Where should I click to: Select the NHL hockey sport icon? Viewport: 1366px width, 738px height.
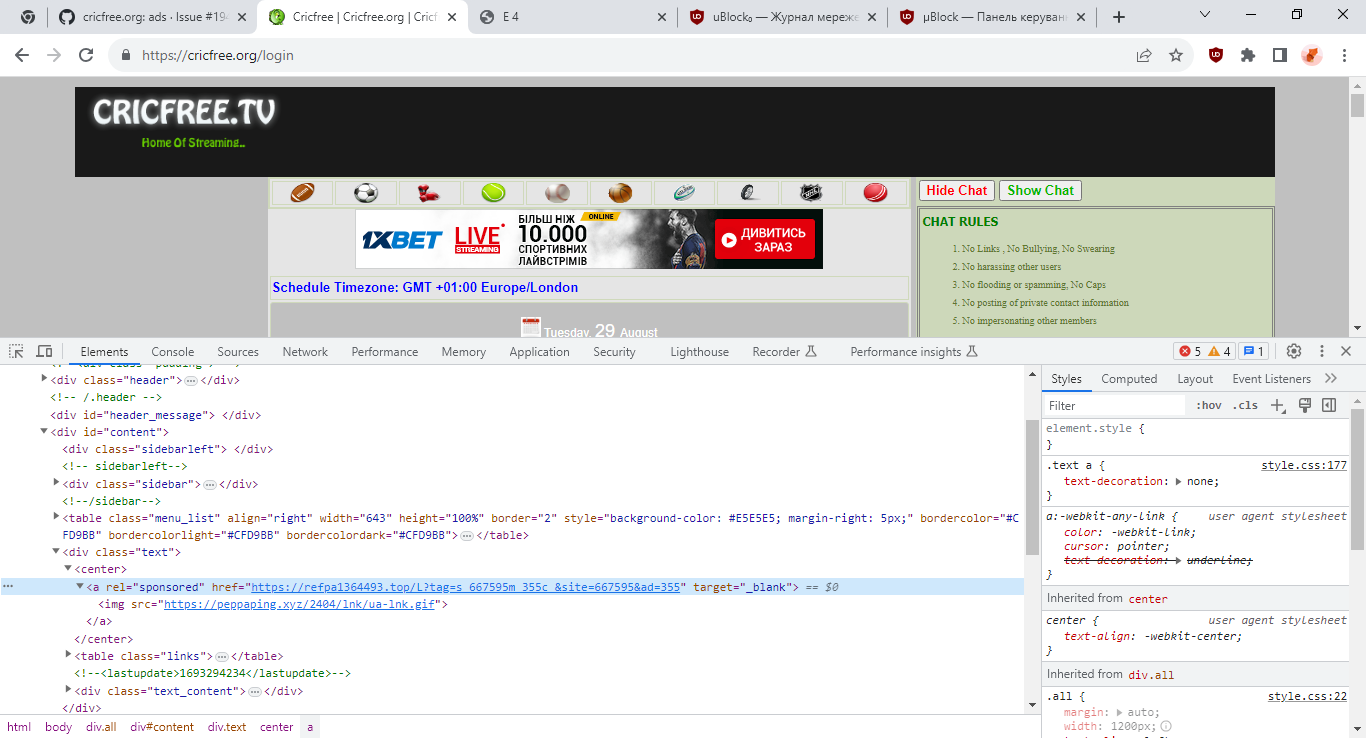tap(812, 191)
